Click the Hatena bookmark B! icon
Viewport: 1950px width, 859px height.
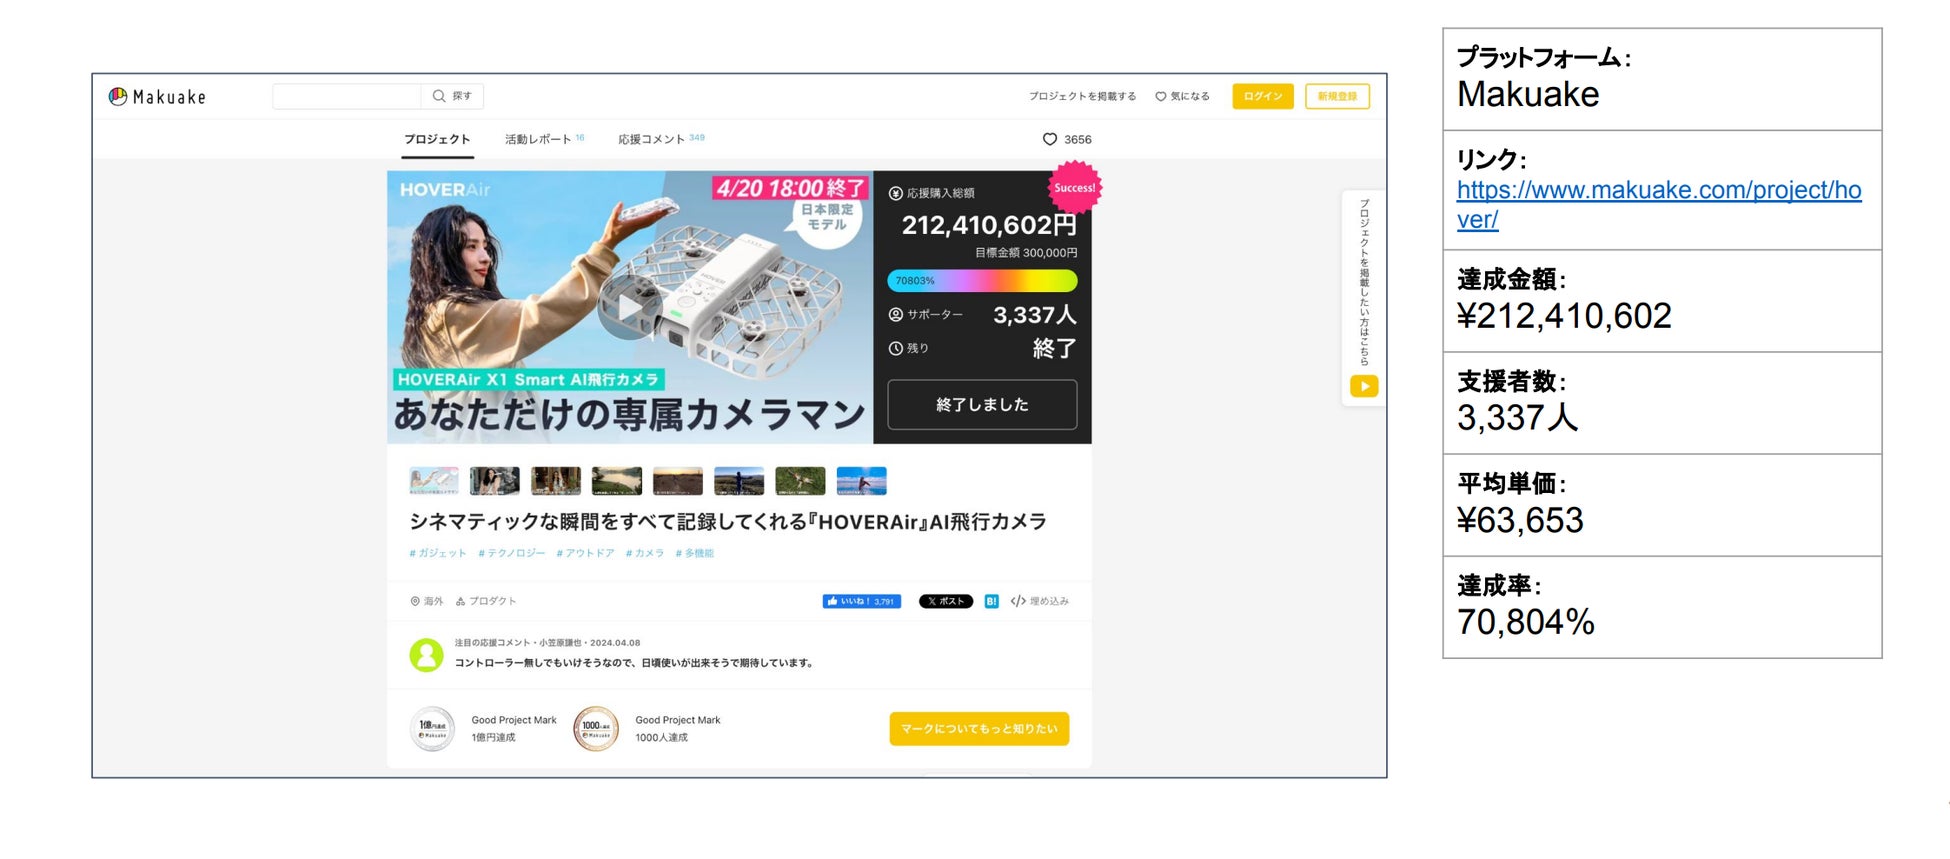(x=991, y=601)
